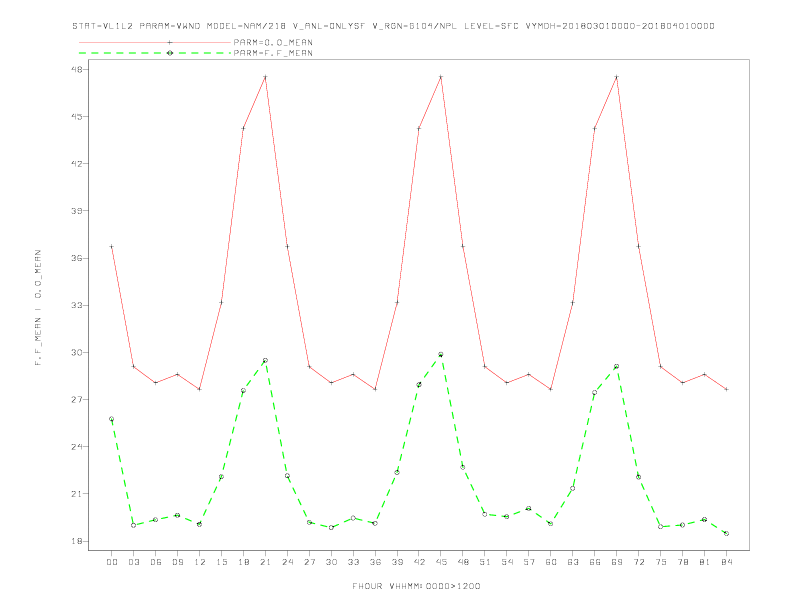The image size is (792, 612).
Task: Click x-axis forecast hour label 72
Action: 638,562
